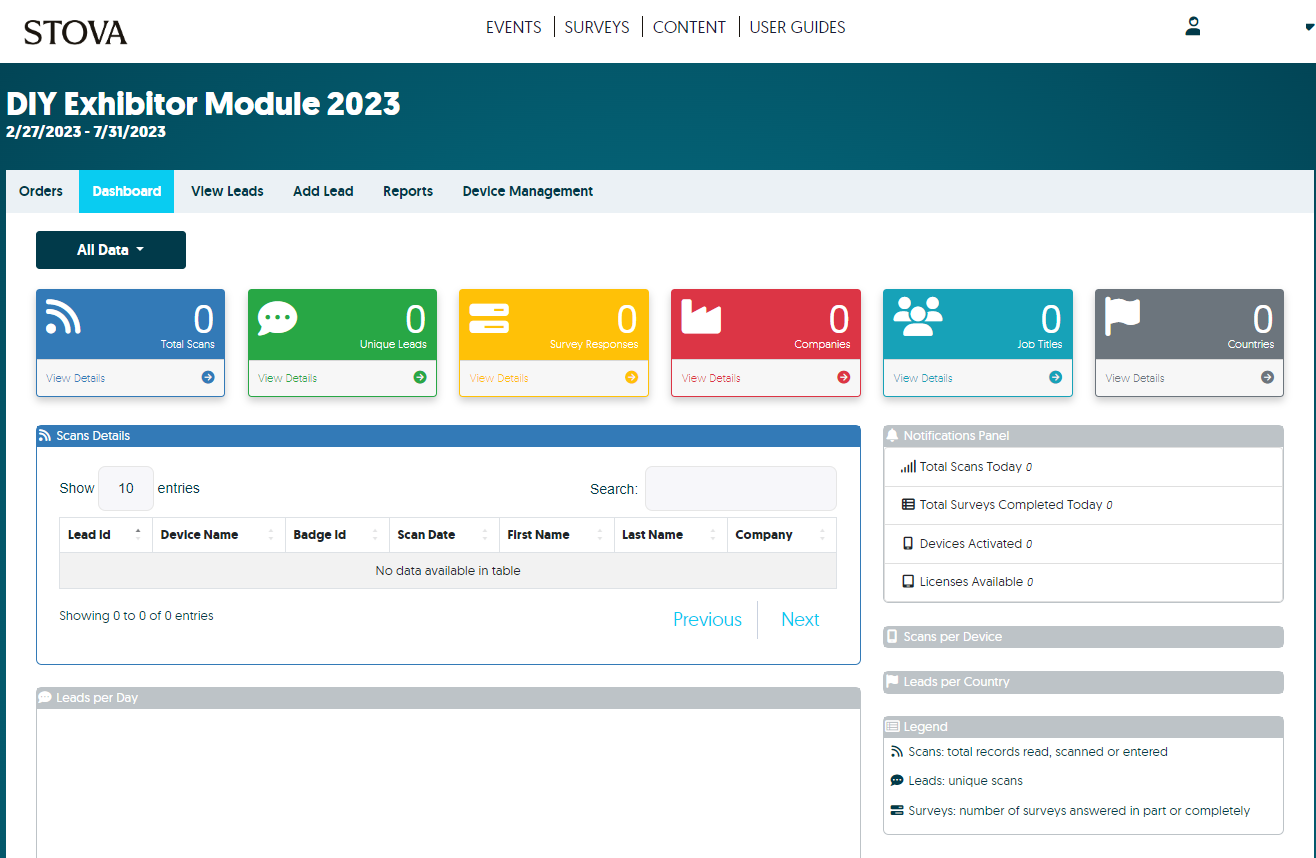Click the phone icon by Devices Activated

click(x=908, y=544)
